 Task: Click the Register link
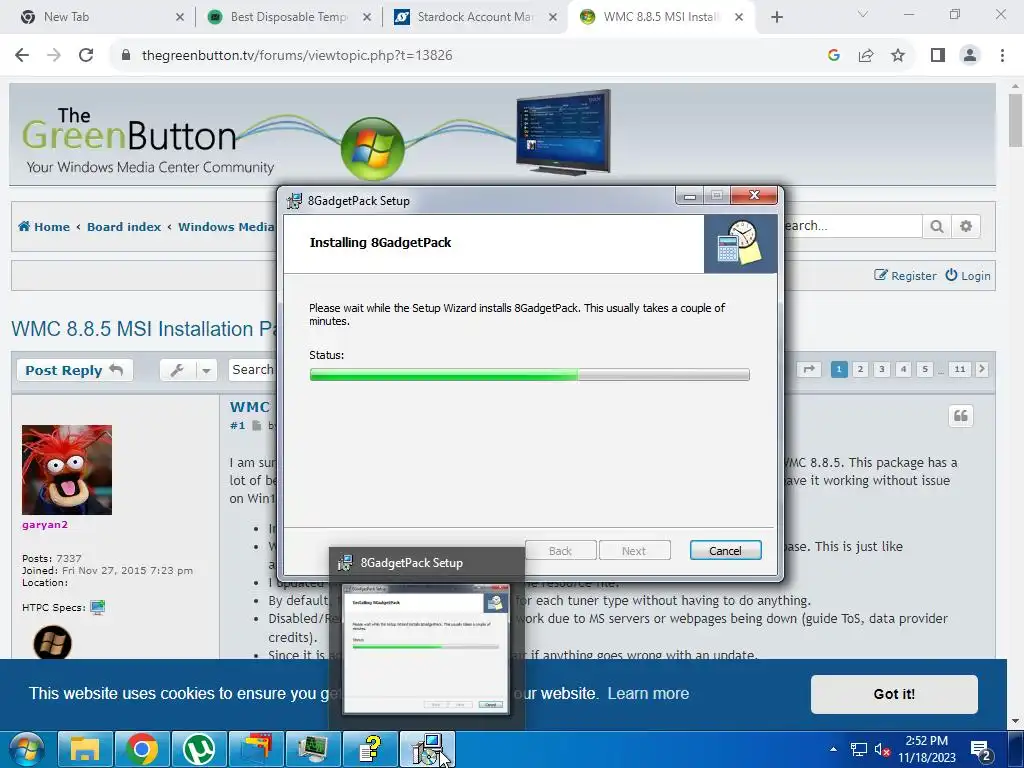click(x=905, y=276)
